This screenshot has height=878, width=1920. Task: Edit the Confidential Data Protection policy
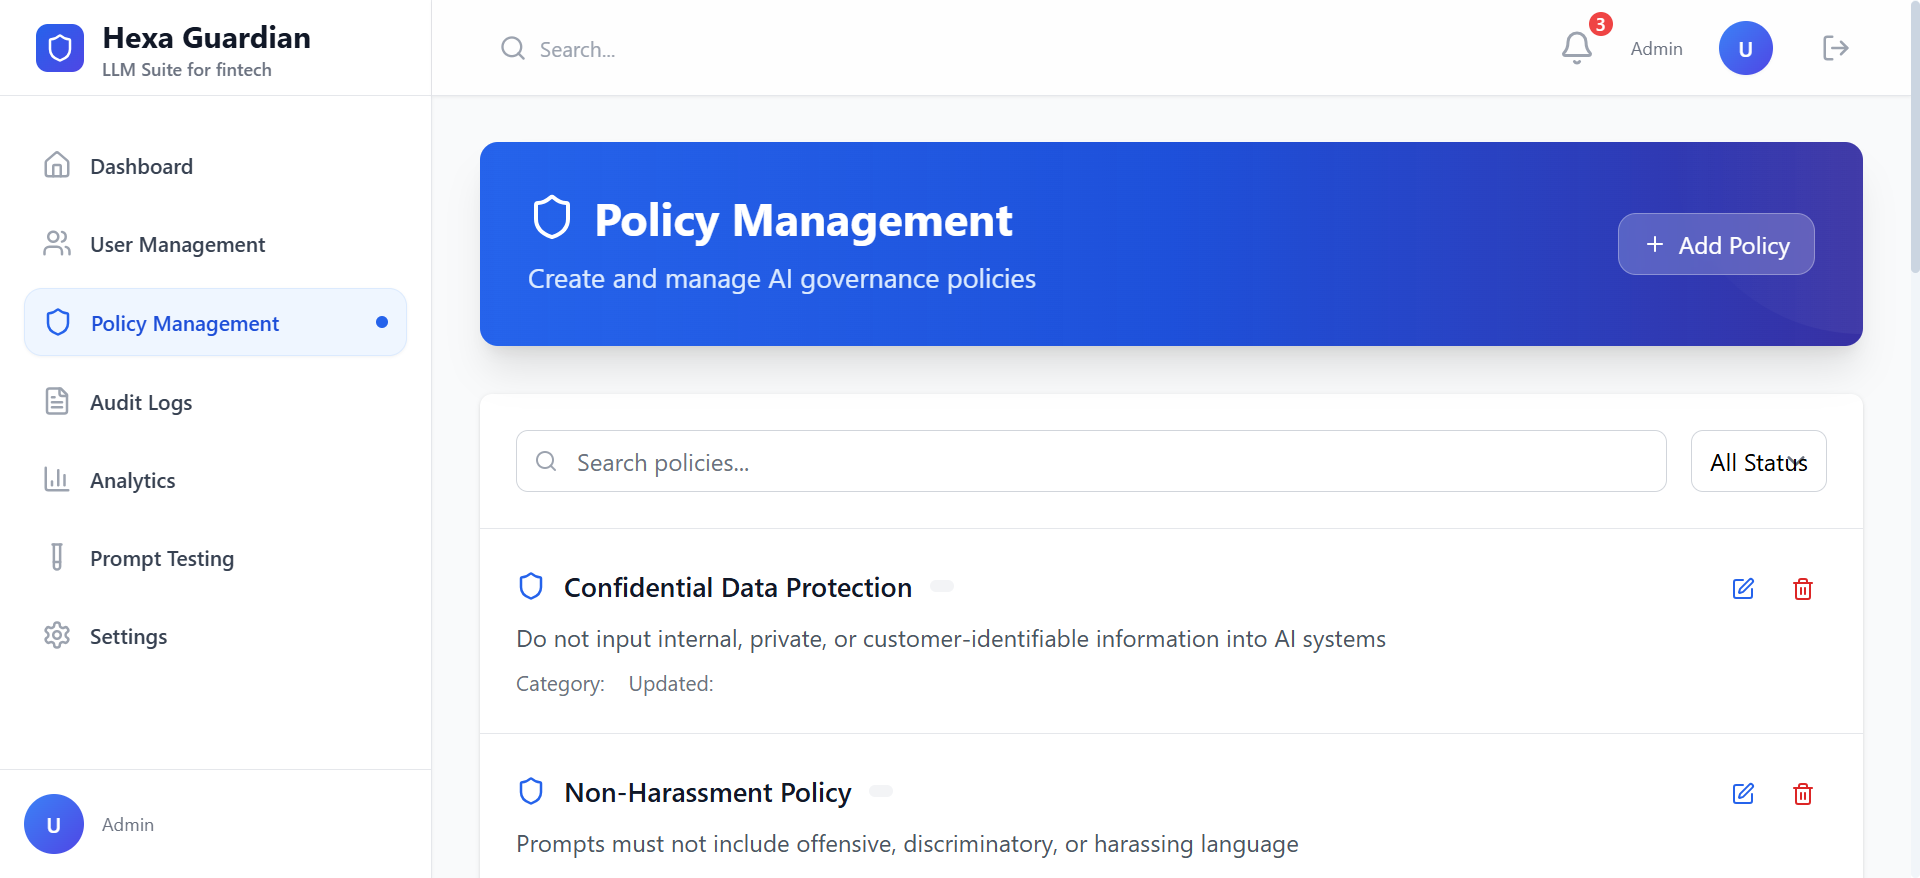click(1743, 589)
